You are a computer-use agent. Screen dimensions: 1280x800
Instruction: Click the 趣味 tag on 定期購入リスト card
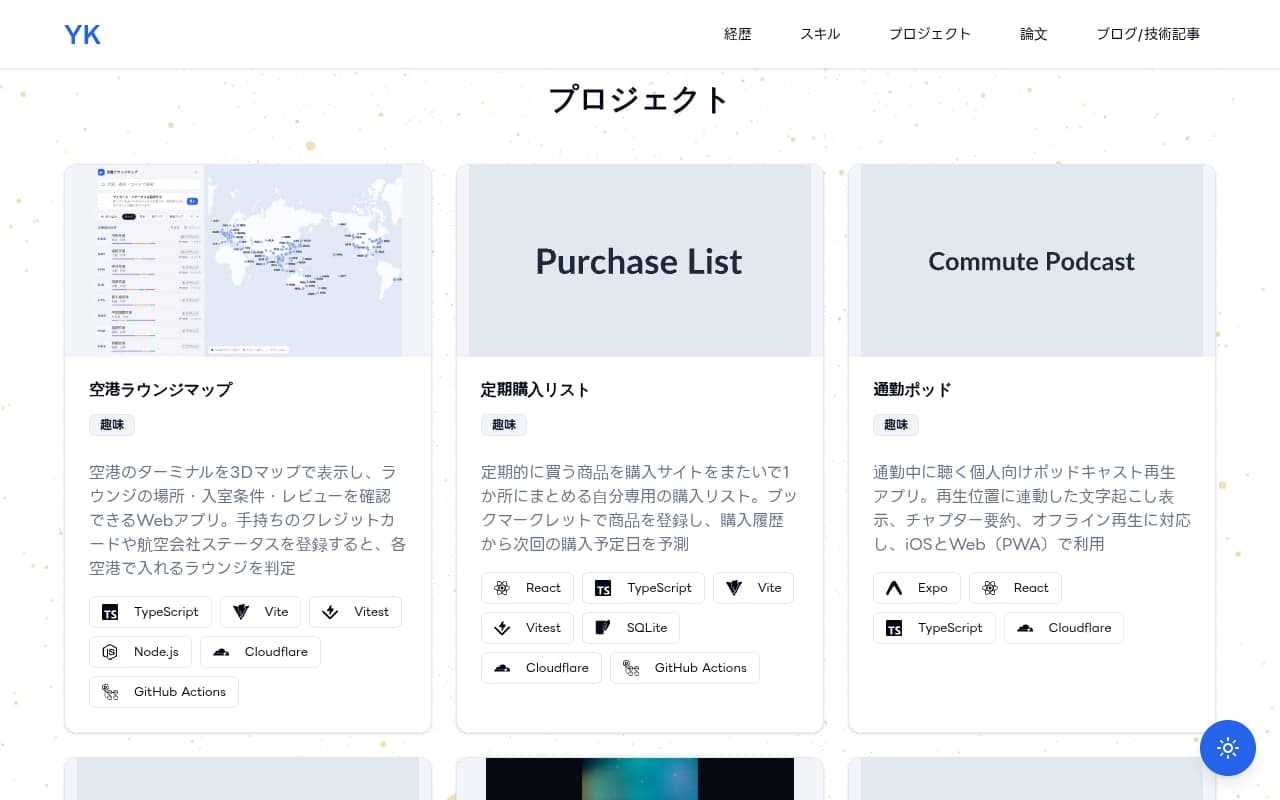pyautogui.click(x=504, y=425)
